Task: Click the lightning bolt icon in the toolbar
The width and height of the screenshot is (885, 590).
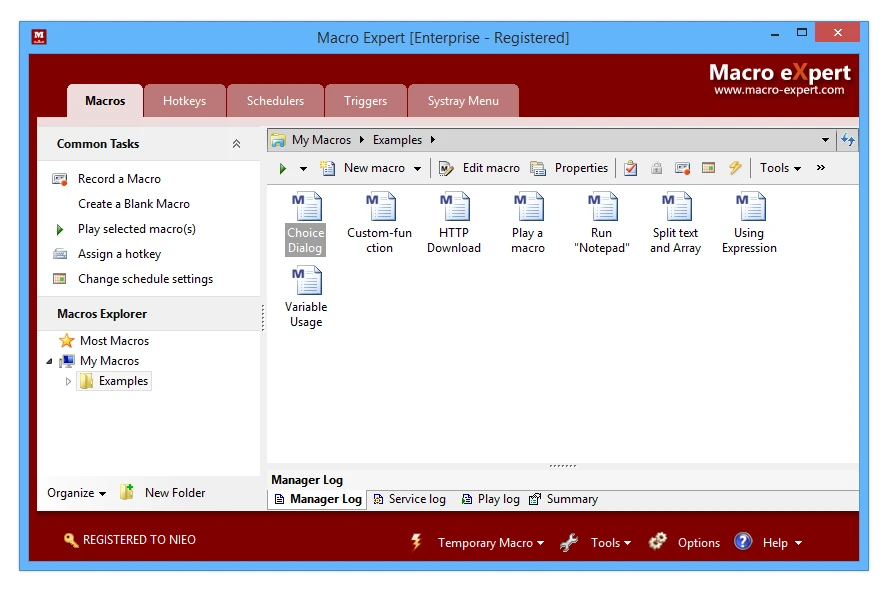Action: (735, 168)
